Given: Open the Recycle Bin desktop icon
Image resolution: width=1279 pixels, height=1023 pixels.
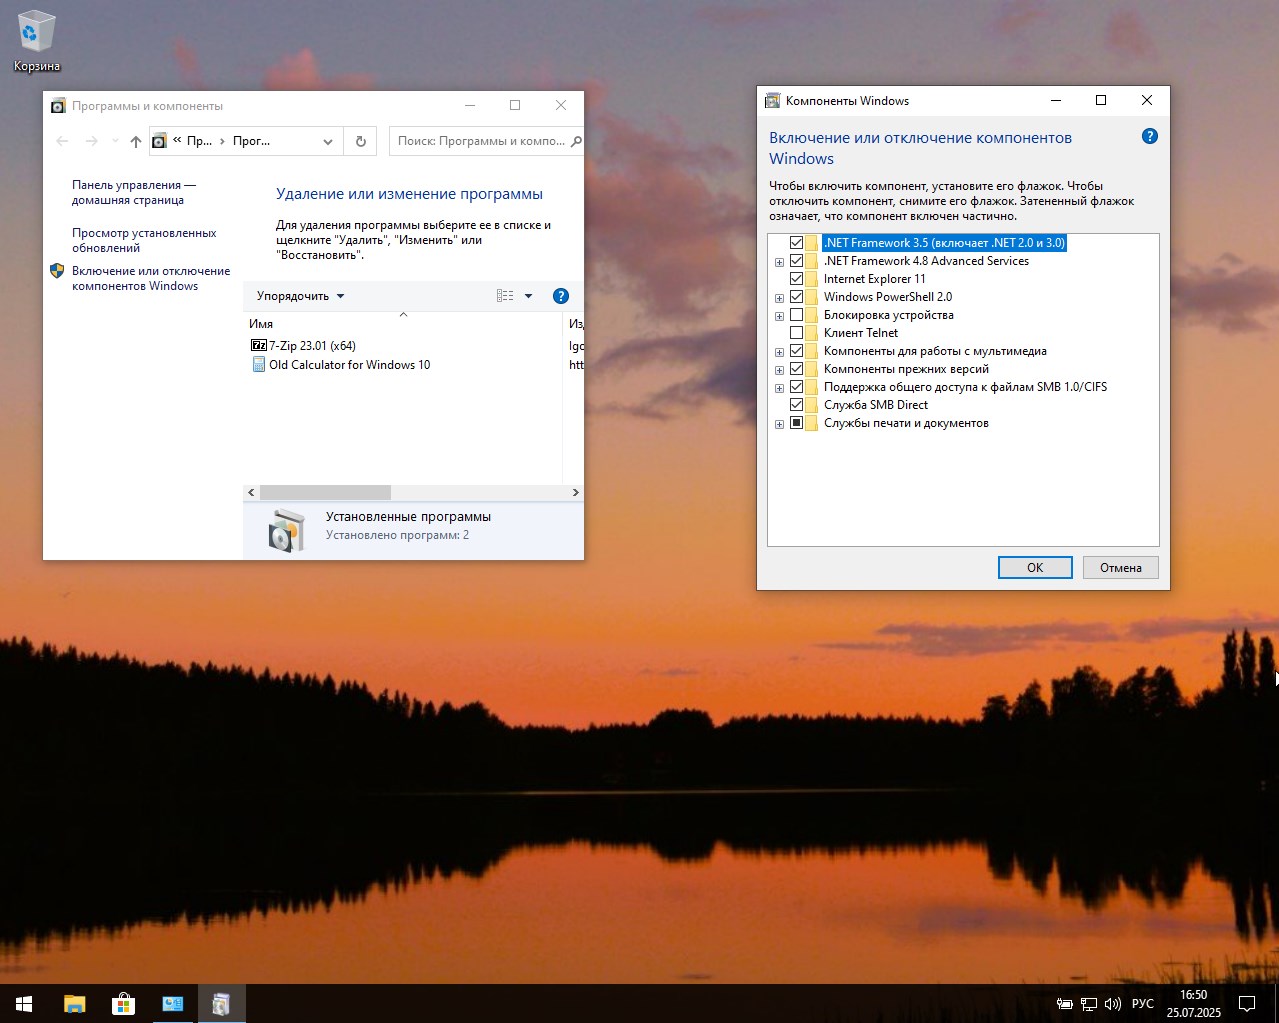Looking at the screenshot, I should click(37, 40).
